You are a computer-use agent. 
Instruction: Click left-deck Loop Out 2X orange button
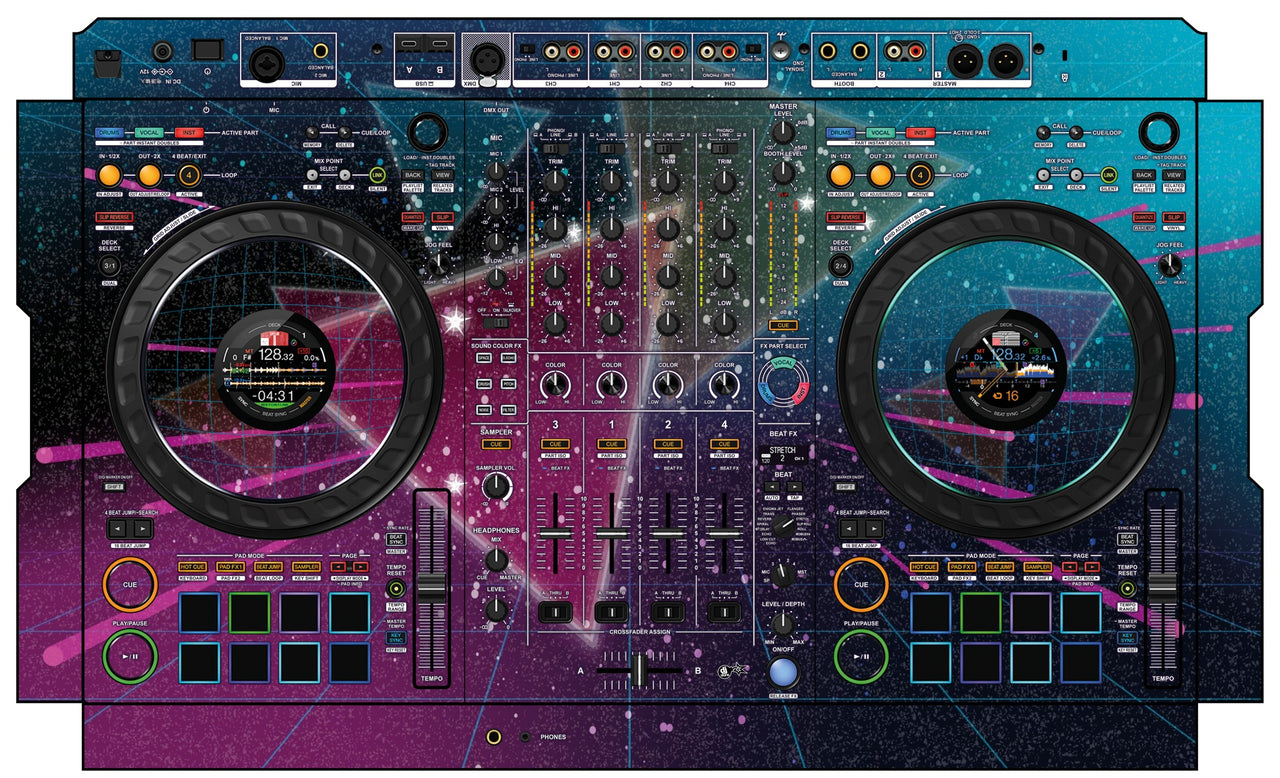(149, 175)
